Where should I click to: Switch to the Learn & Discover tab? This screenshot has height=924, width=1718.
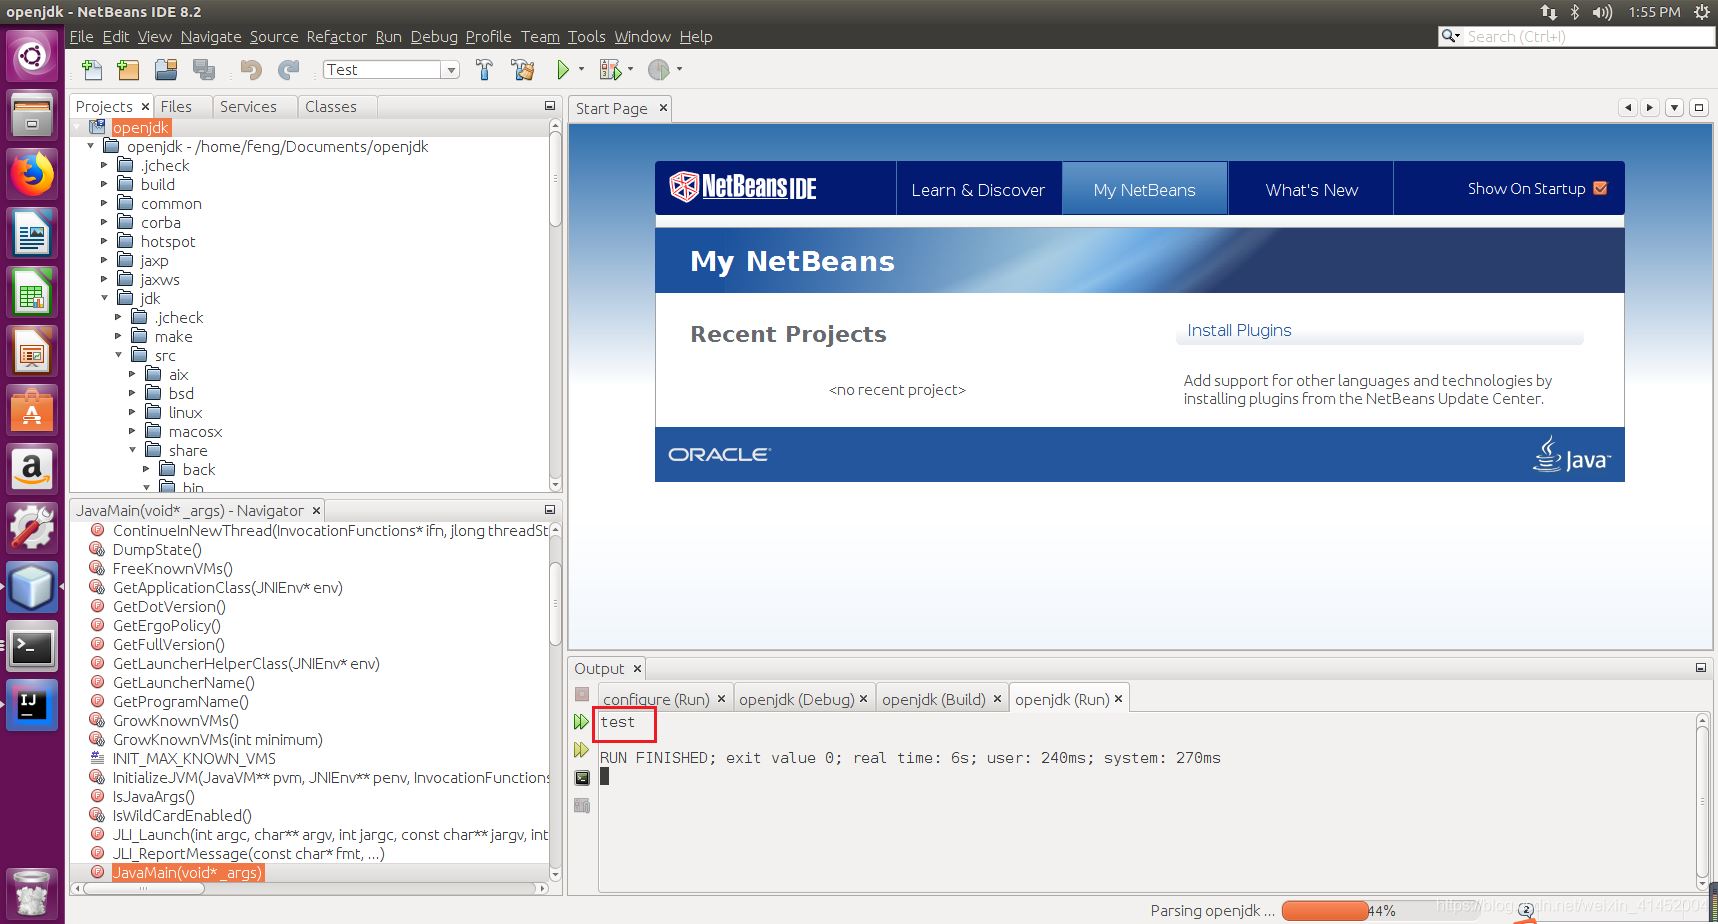(977, 190)
